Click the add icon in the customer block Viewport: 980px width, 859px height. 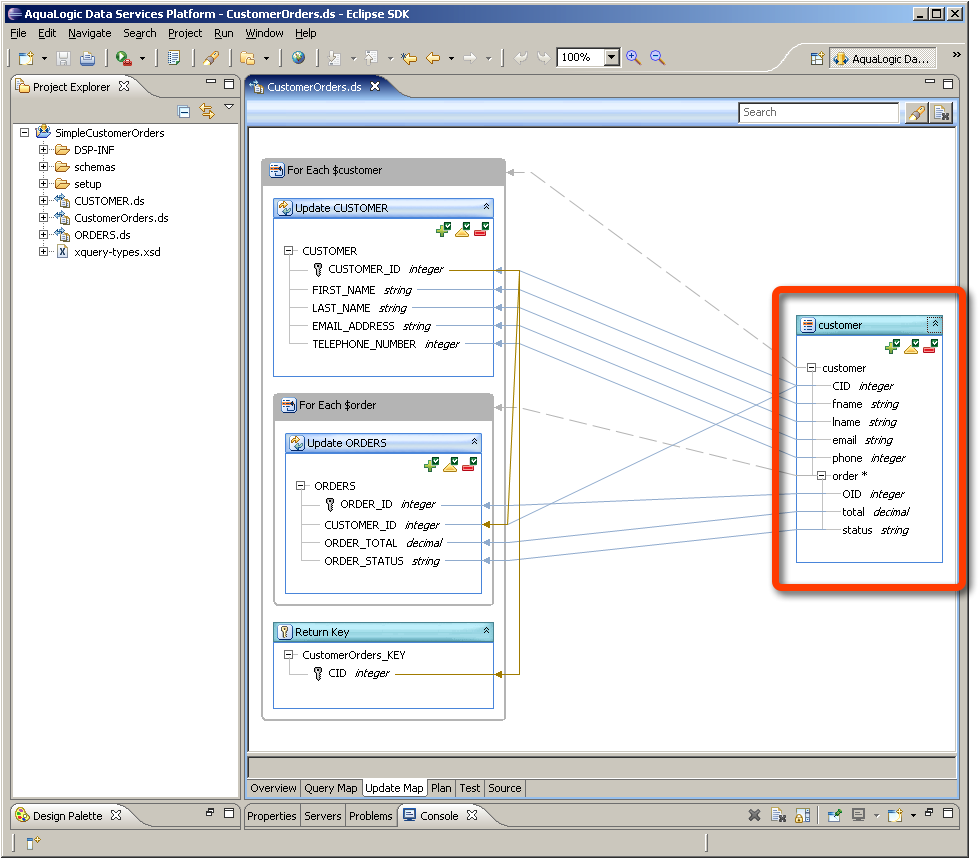892,346
